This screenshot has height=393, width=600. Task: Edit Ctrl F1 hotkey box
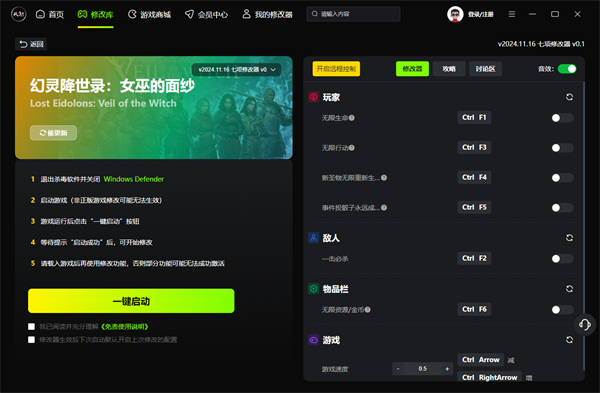click(474, 117)
